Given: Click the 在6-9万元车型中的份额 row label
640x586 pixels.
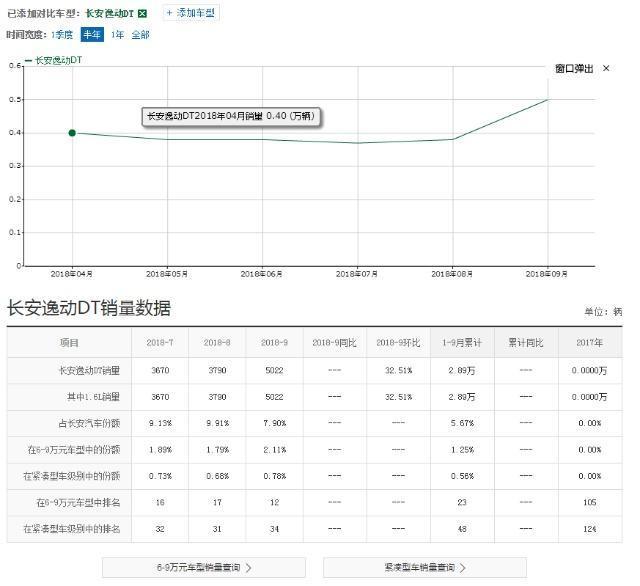Looking at the screenshot, I should click(x=74, y=450).
